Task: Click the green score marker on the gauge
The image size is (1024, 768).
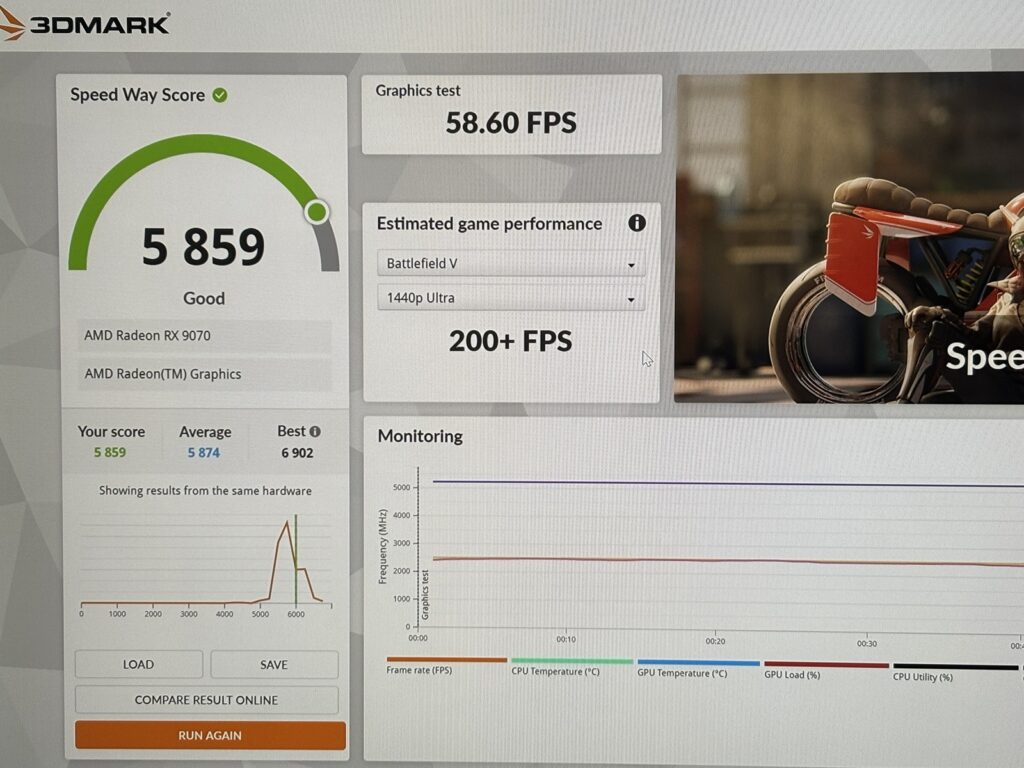Action: (x=317, y=212)
